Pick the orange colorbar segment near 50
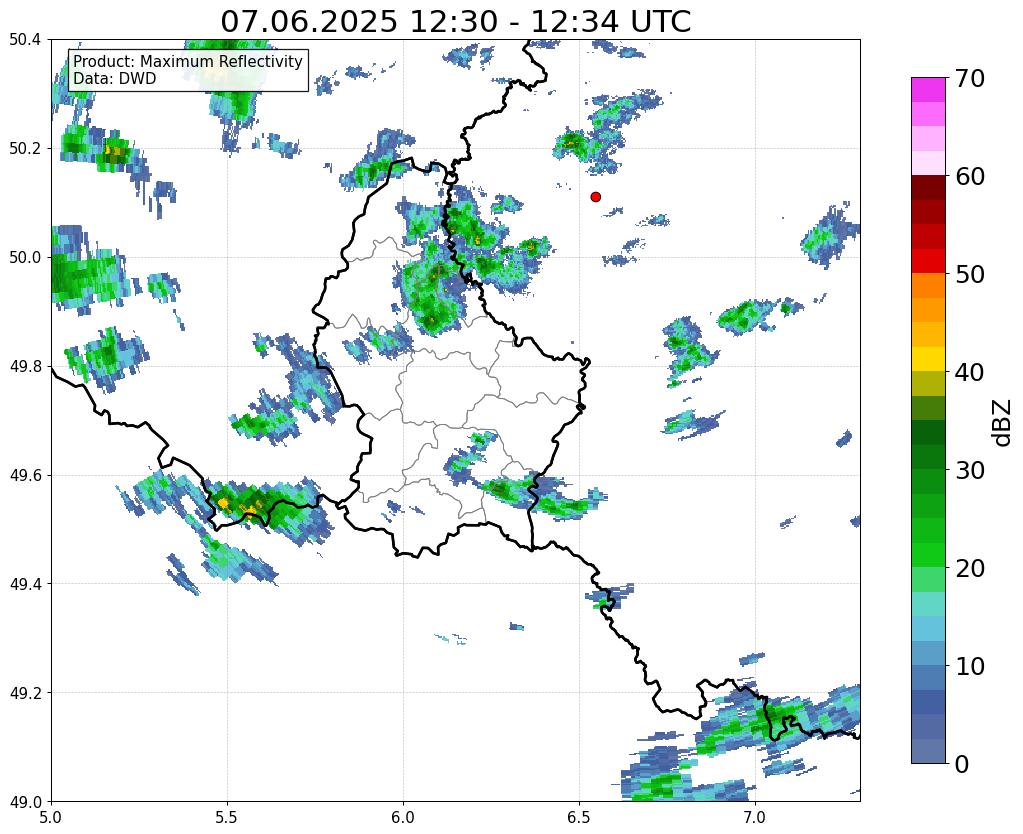Viewport: 1023px width, 834px height. pyautogui.click(x=928, y=285)
